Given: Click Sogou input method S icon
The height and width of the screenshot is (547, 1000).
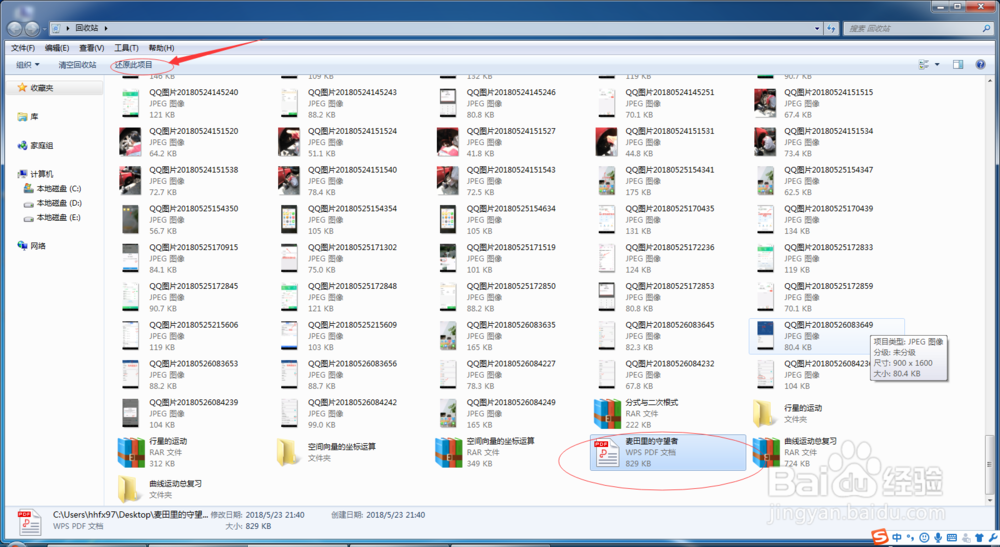Looking at the screenshot, I should 880,538.
